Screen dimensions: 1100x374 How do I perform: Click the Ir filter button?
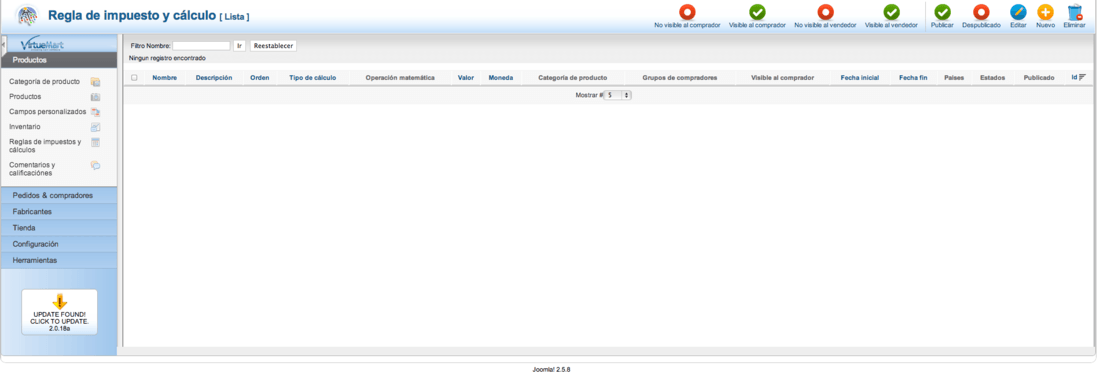(239, 46)
